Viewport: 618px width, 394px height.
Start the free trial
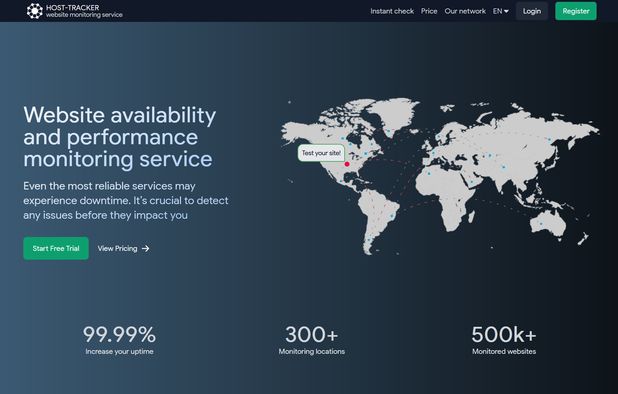point(56,248)
